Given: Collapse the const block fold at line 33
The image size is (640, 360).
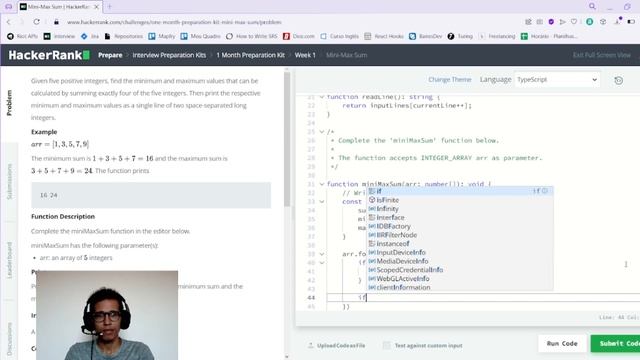Looking at the screenshot, I should 322,202.
